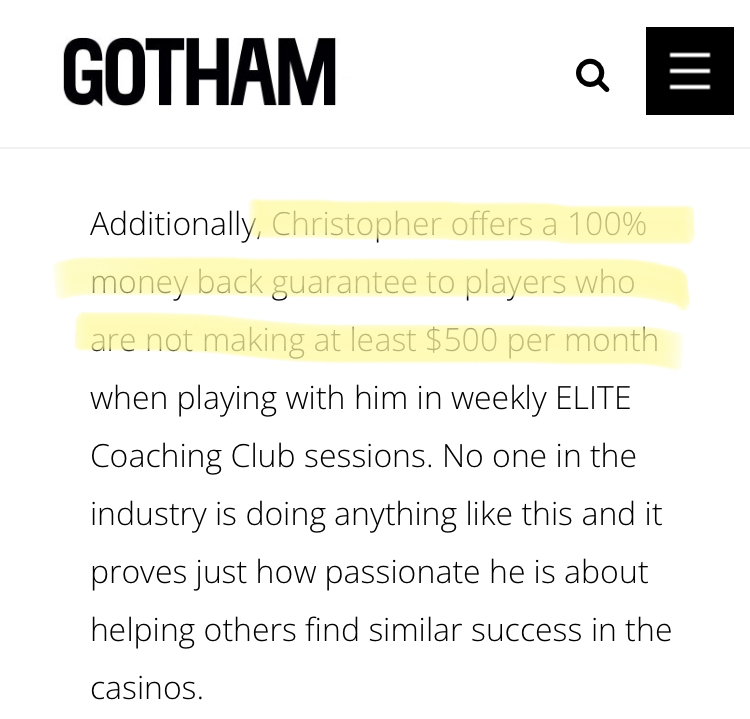Viewport: 750px width, 719px height.
Task: Click the highlighted phrase "$500 per month"
Action: [x=541, y=340]
